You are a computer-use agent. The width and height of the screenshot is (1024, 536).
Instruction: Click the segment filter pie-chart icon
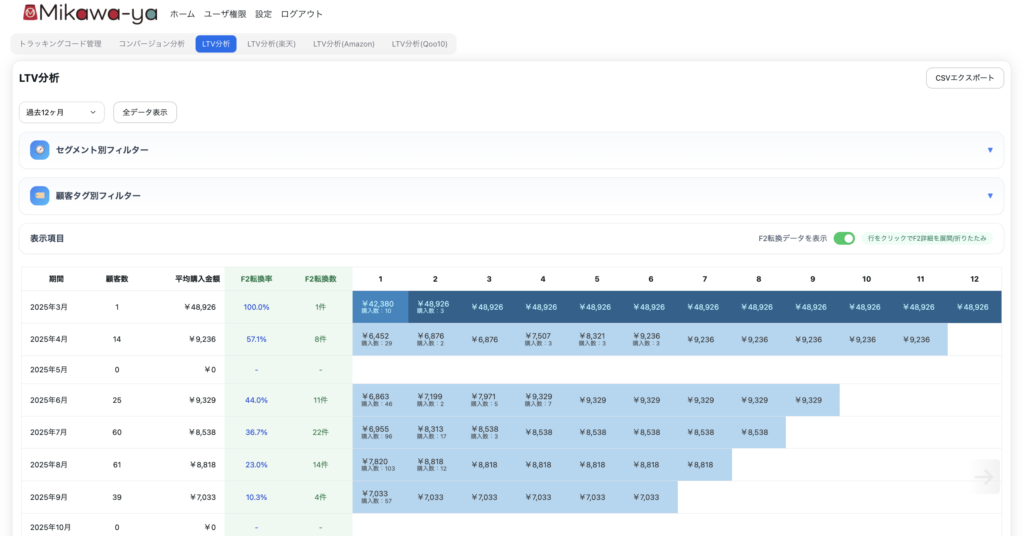coord(40,150)
